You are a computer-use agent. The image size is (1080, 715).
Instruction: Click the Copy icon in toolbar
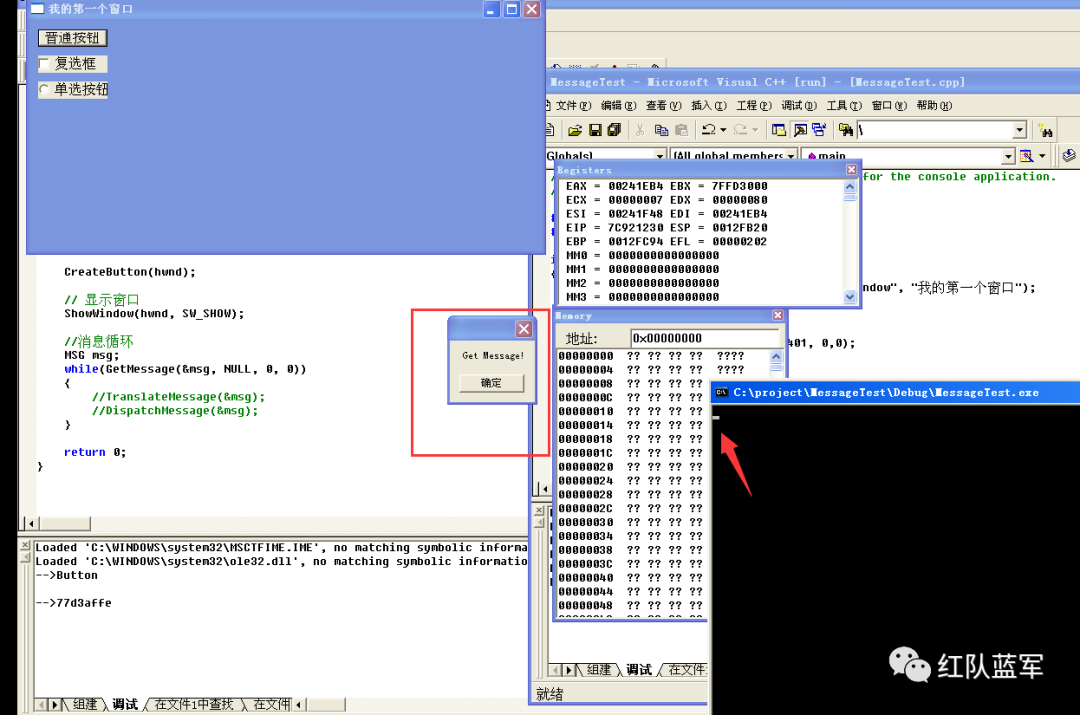point(661,130)
